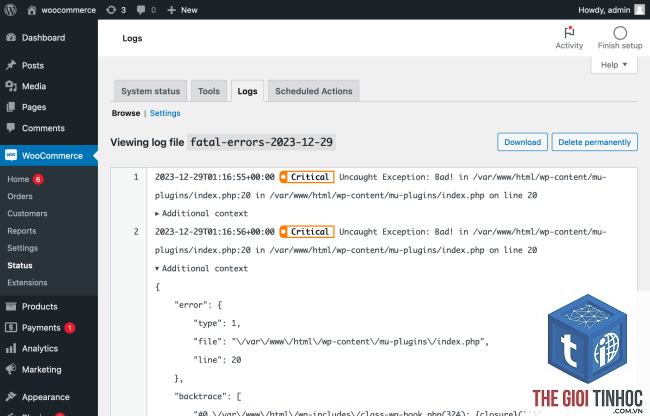
Task: Click the "line": 20 JSON entry
Action: click(x=217, y=360)
